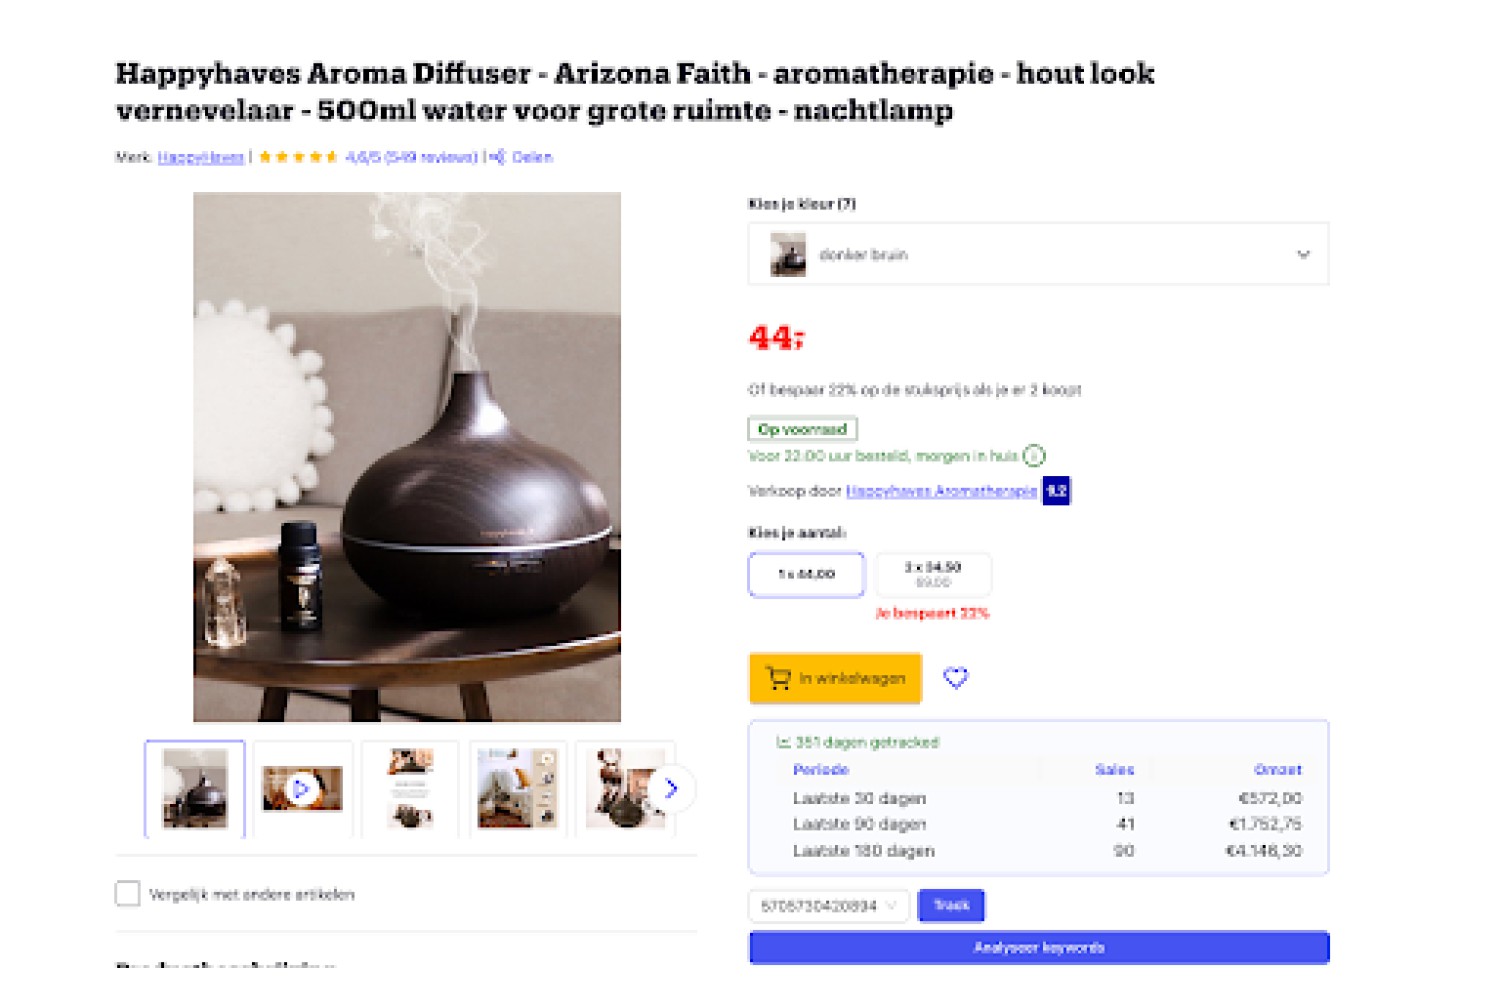Click the seller rating 9.2 badge
This screenshot has height=1000, width=1500.
point(1057,491)
